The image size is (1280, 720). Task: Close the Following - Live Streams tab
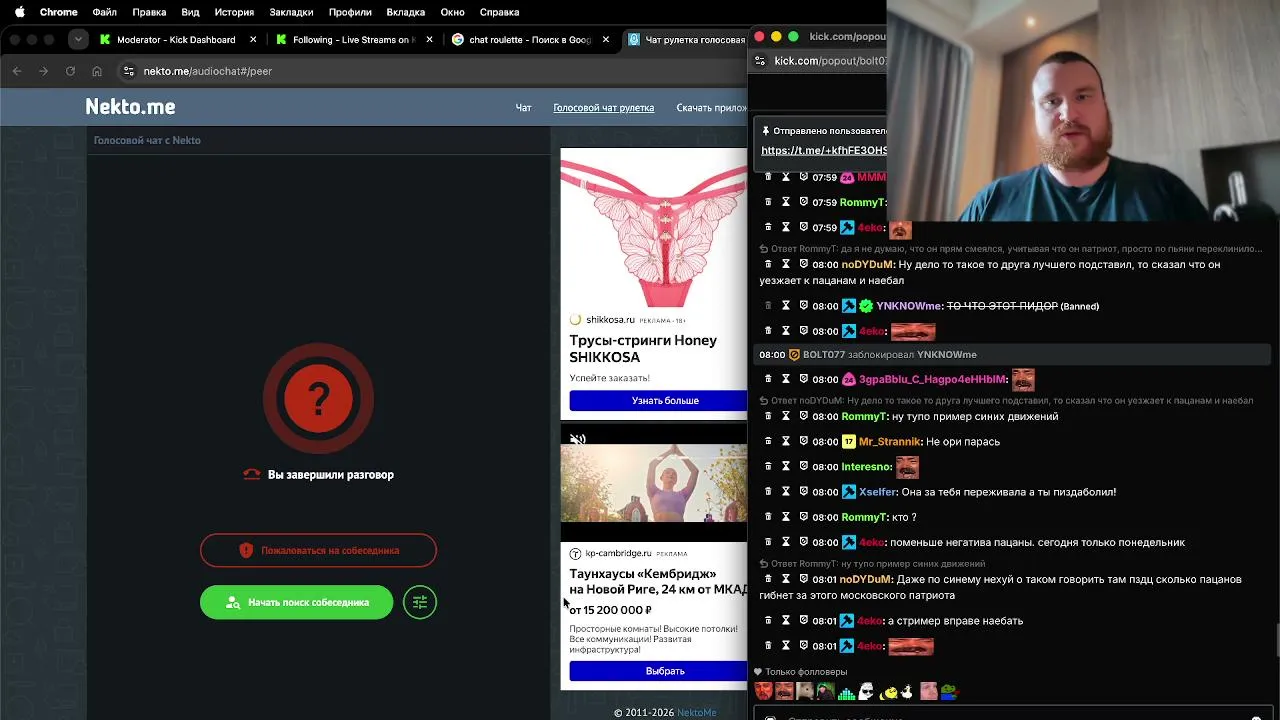point(430,40)
